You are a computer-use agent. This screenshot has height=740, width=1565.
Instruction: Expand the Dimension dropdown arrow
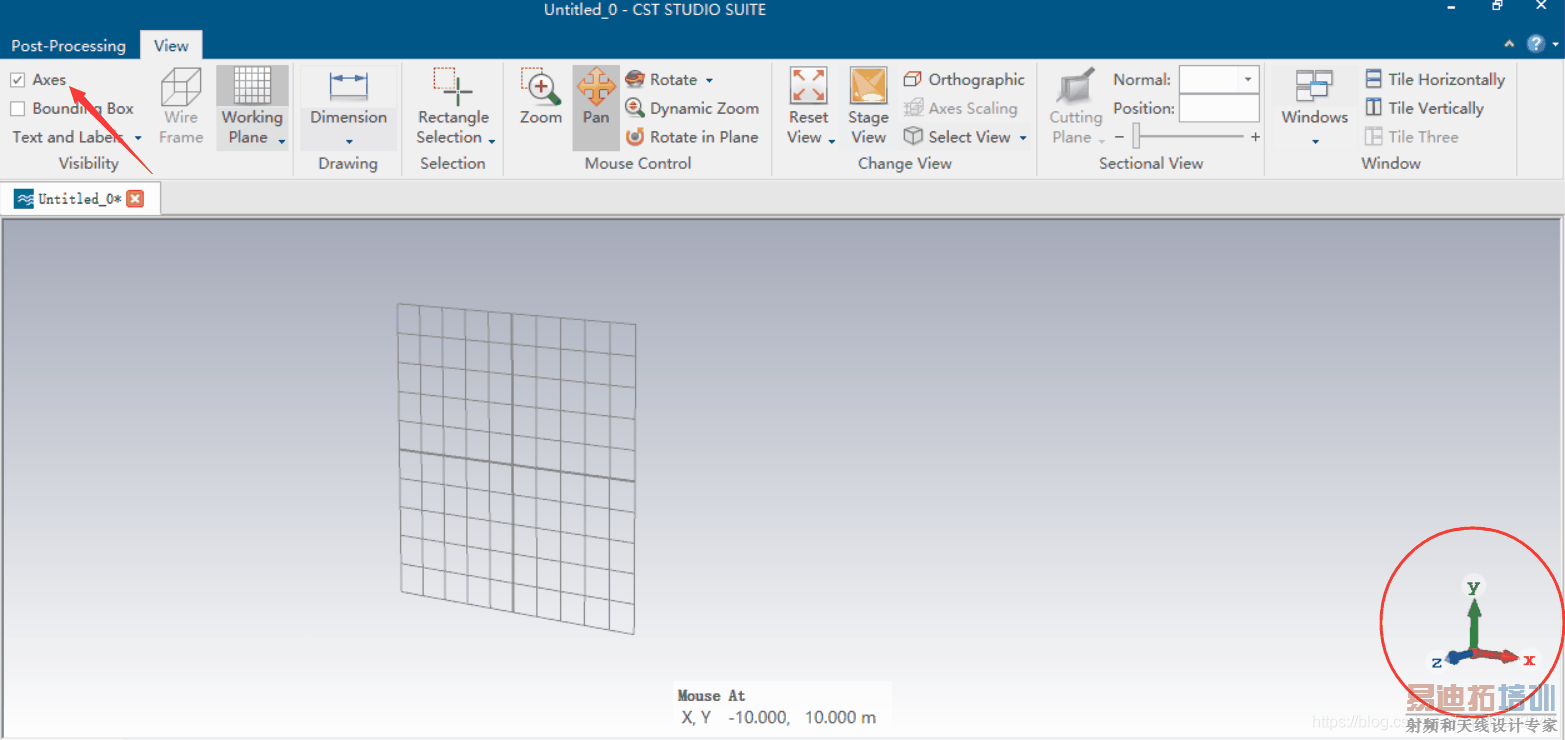[x=349, y=142]
